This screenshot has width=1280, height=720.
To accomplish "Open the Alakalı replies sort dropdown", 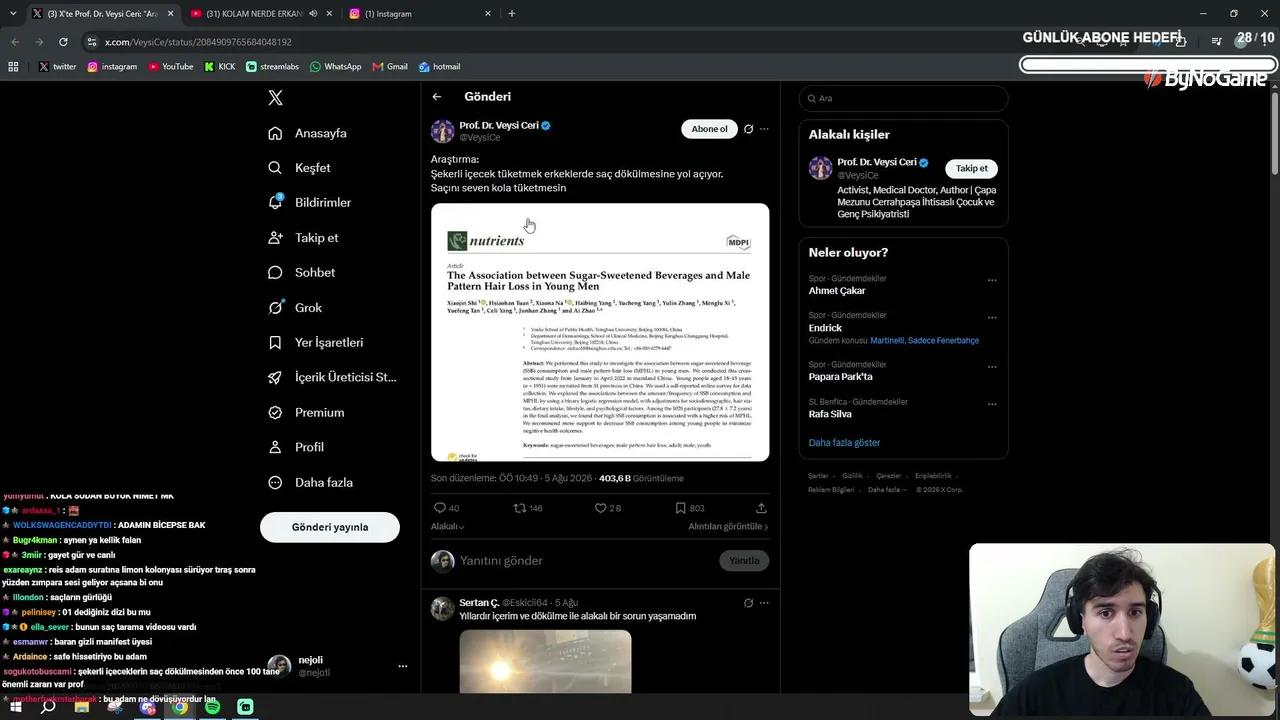I will click(x=447, y=526).
